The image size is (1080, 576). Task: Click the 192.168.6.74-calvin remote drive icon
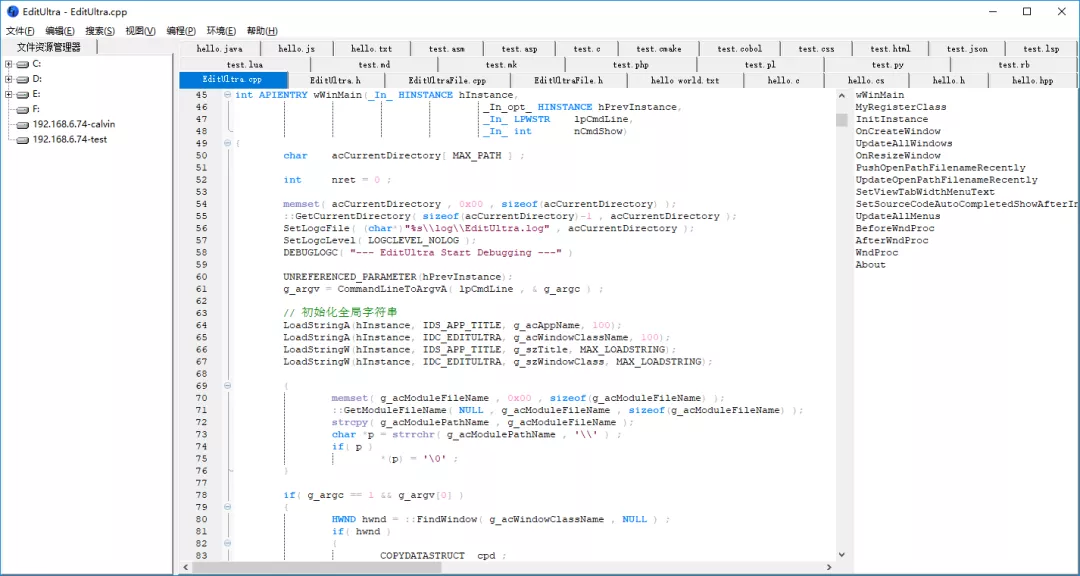[x=22, y=124]
